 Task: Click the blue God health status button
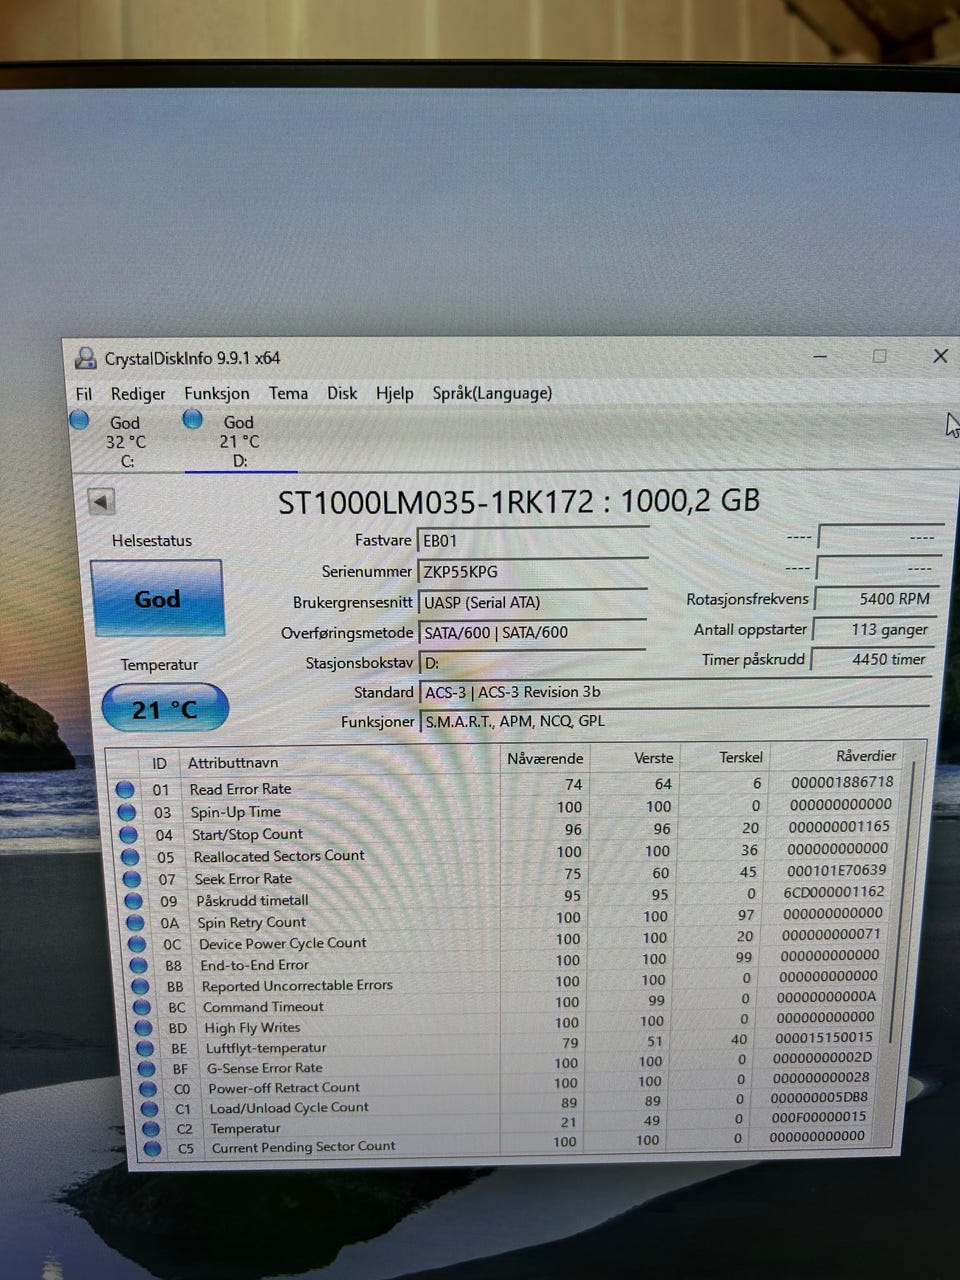point(158,598)
